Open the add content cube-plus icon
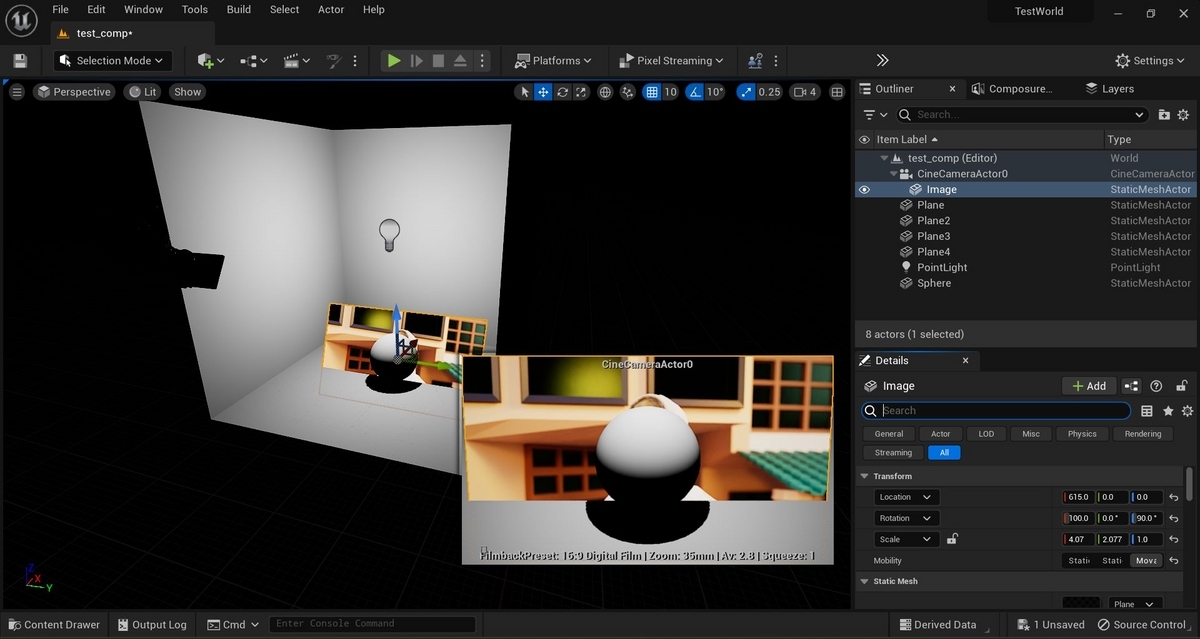 pyautogui.click(x=206, y=61)
